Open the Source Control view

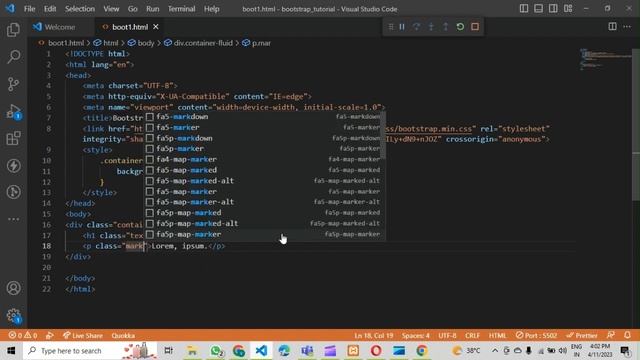[x=13, y=84]
